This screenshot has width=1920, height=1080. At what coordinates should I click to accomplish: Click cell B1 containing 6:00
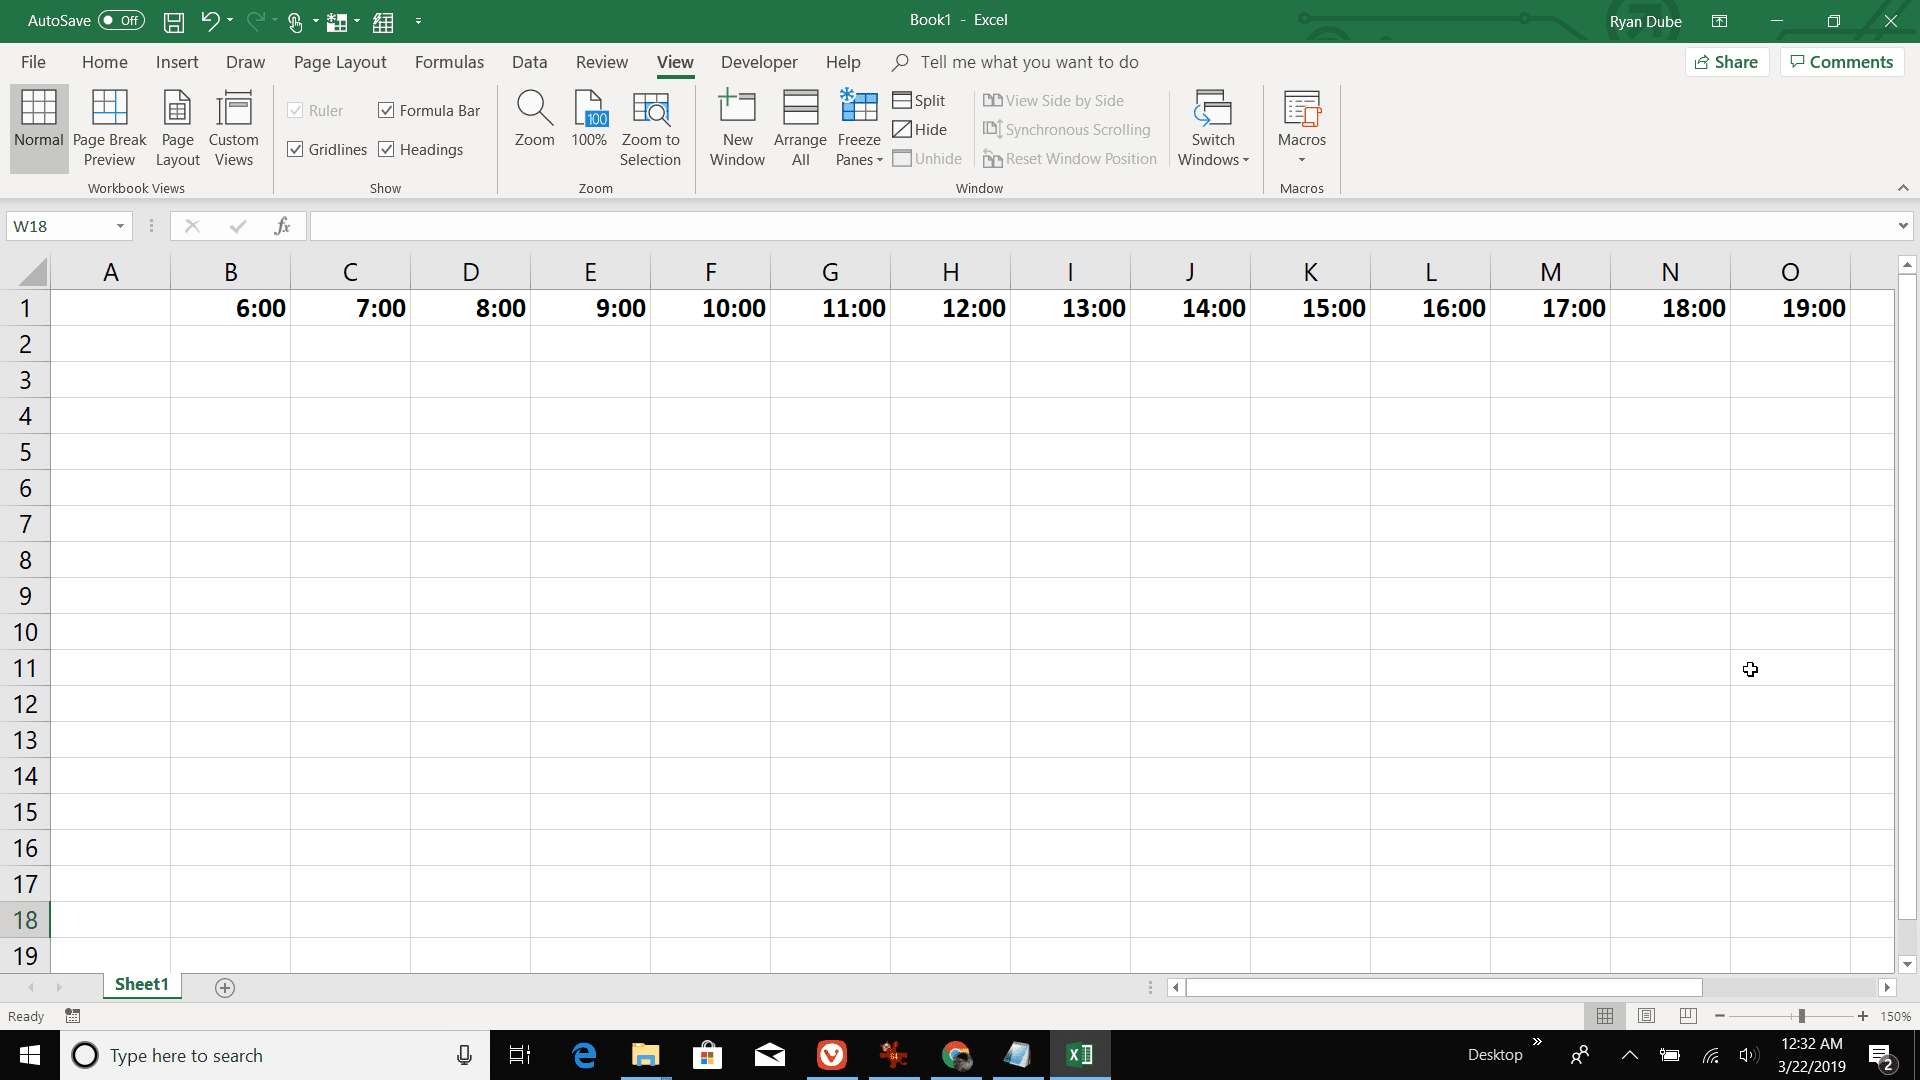tap(229, 307)
